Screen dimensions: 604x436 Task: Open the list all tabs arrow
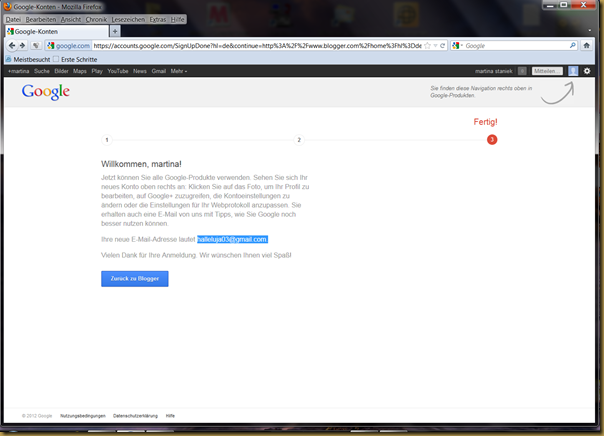pyautogui.click(x=589, y=30)
